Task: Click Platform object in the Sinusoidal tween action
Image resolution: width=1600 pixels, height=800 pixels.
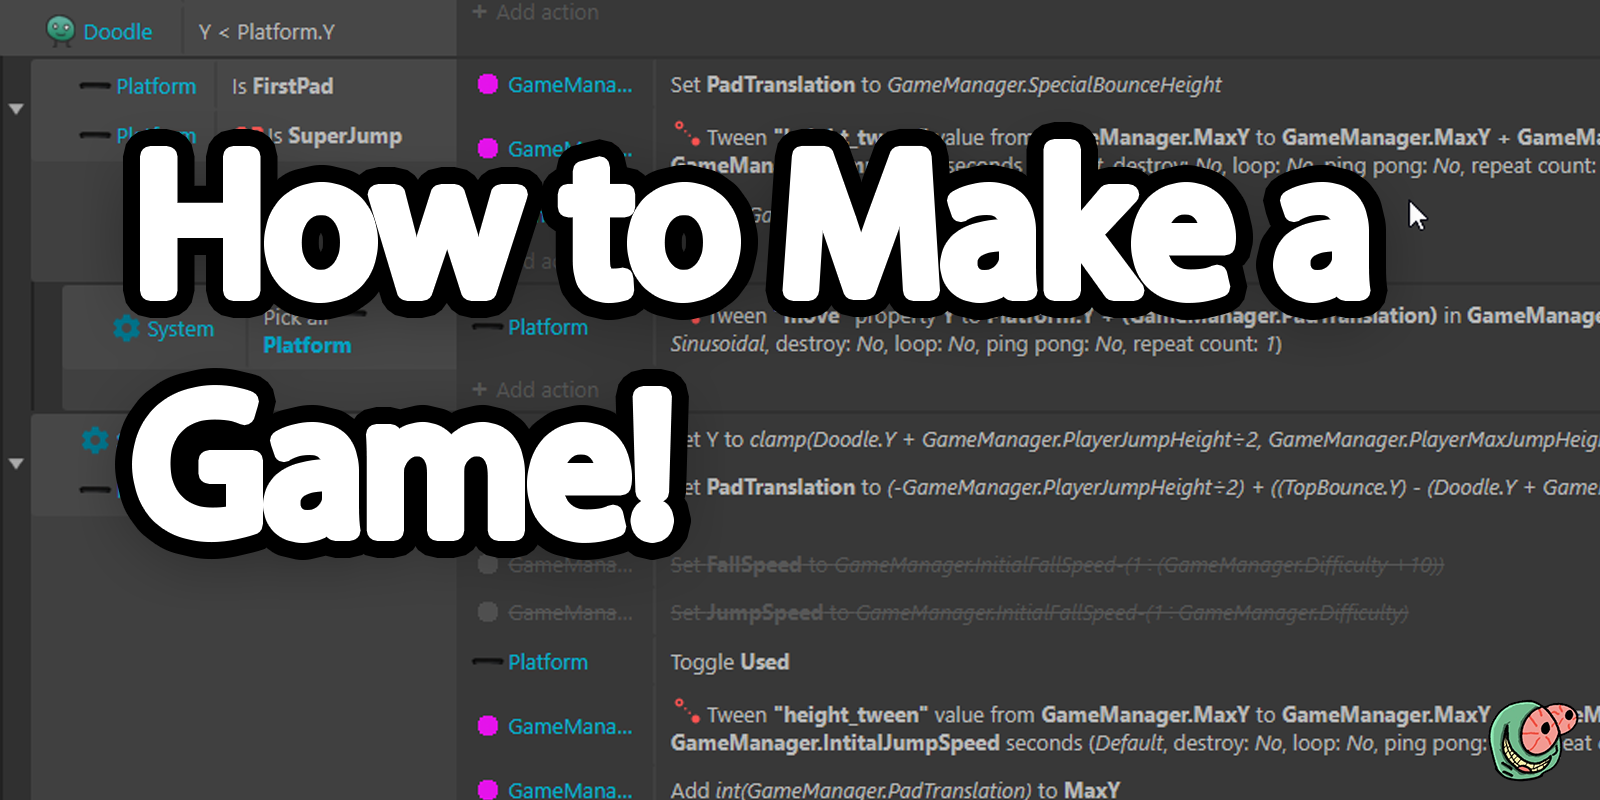Action: 547,328
